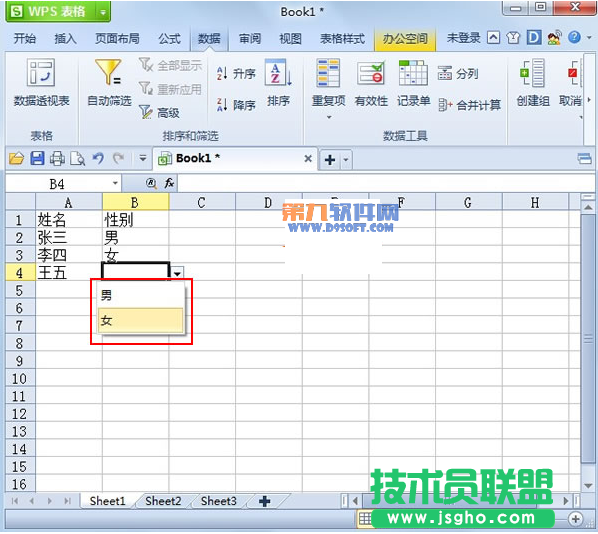The height and width of the screenshot is (534, 598).
Task: Switch to the Sheet2 tab
Action: point(163,501)
